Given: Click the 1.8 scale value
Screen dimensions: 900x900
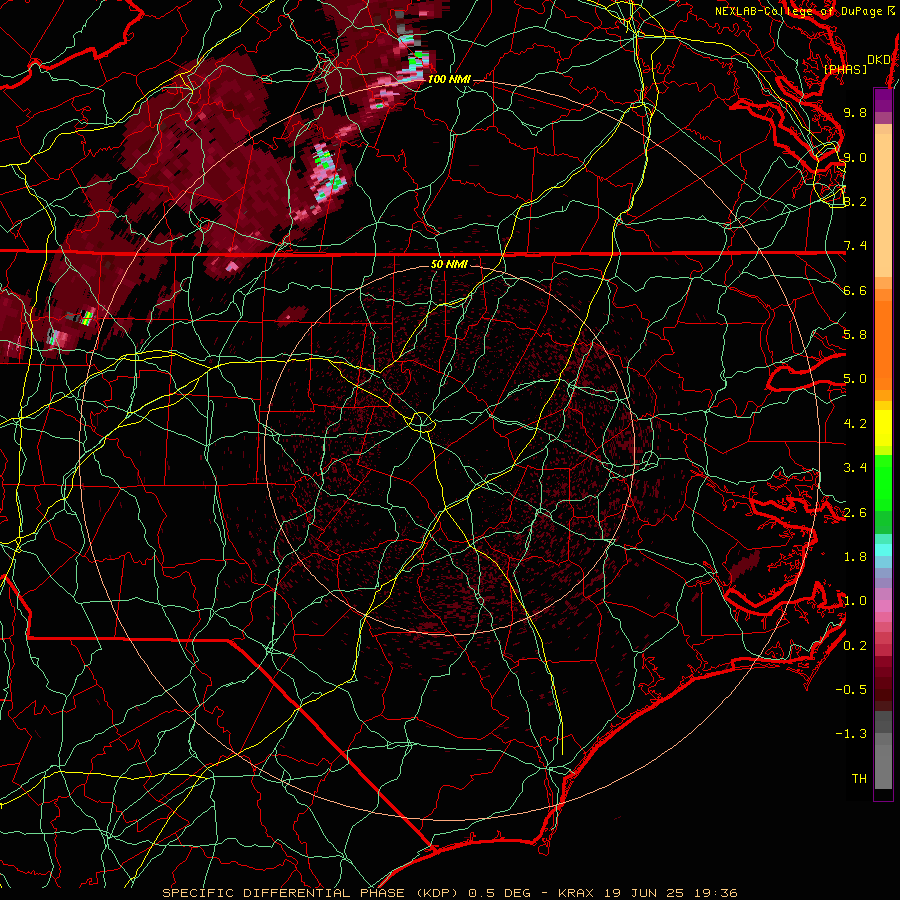Looking at the screenshot, I should [855, 557].
